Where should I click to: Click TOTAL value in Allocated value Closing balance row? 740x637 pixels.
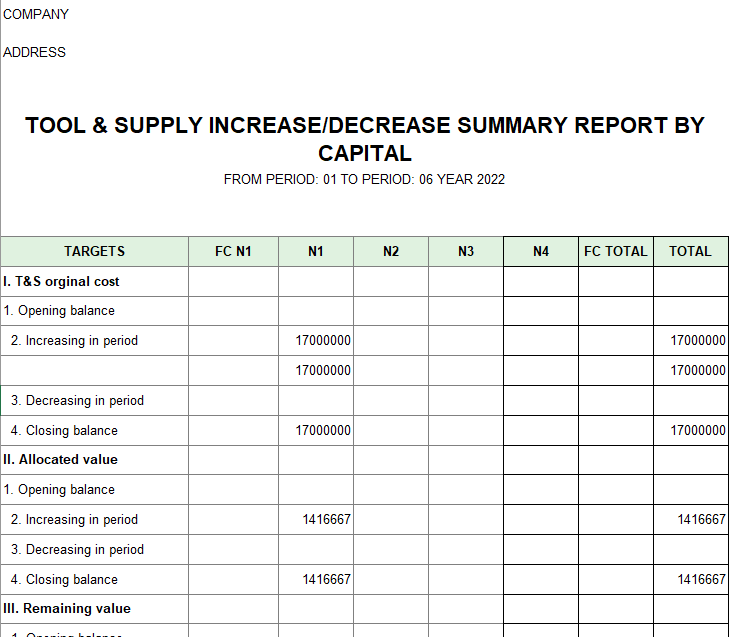coord(700,579)
